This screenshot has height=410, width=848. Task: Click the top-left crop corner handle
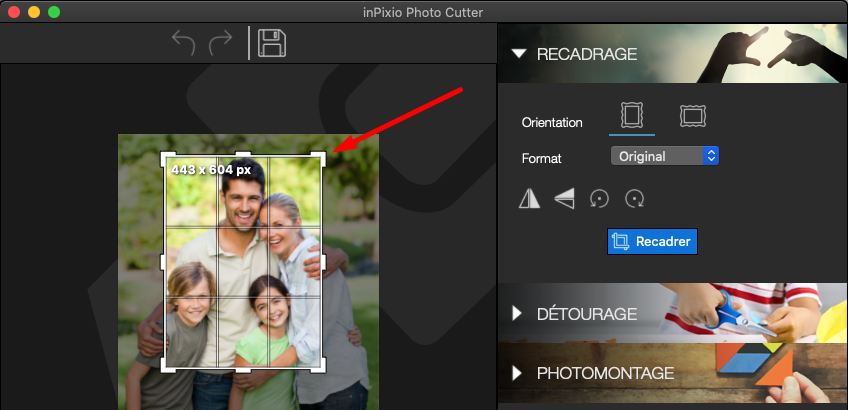(x=168, y=158)
